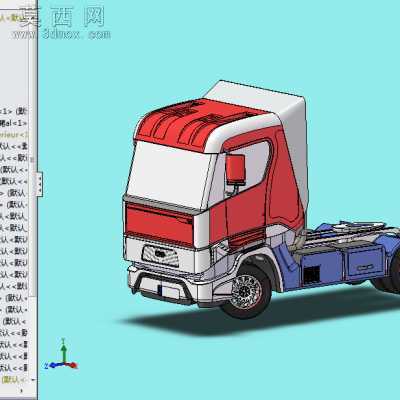Select the tree row containing 'al<1>'

(14, 123)
